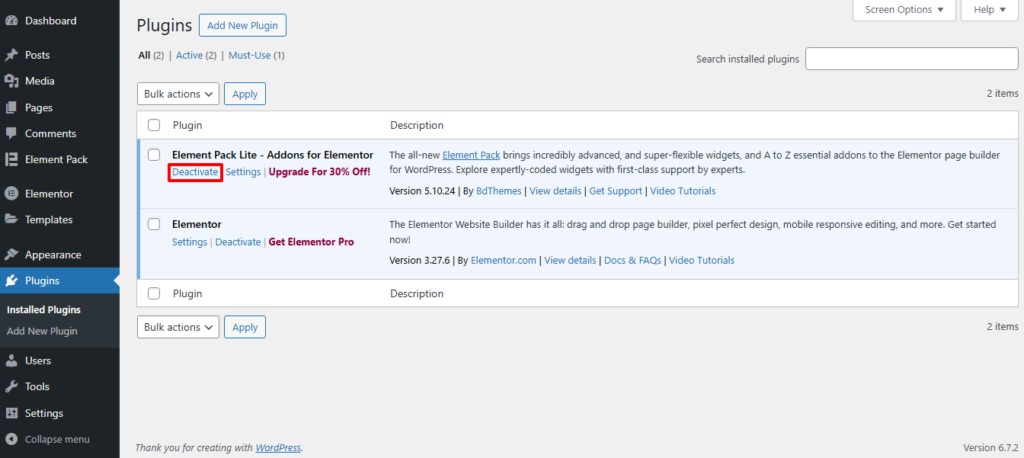This screenshot has width=1024, height=458.
Task: Click the Pages icon in sidebar
Action: click(x=11, y=107)
